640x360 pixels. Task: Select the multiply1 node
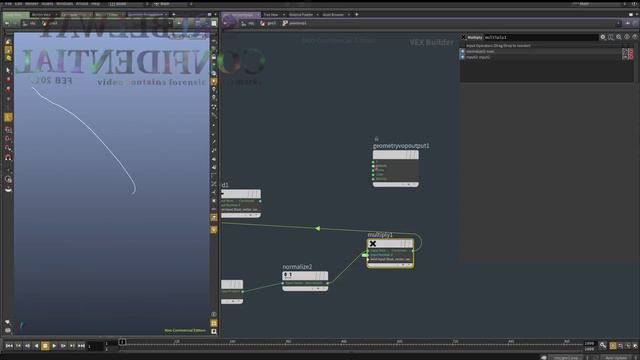(390, 244)
